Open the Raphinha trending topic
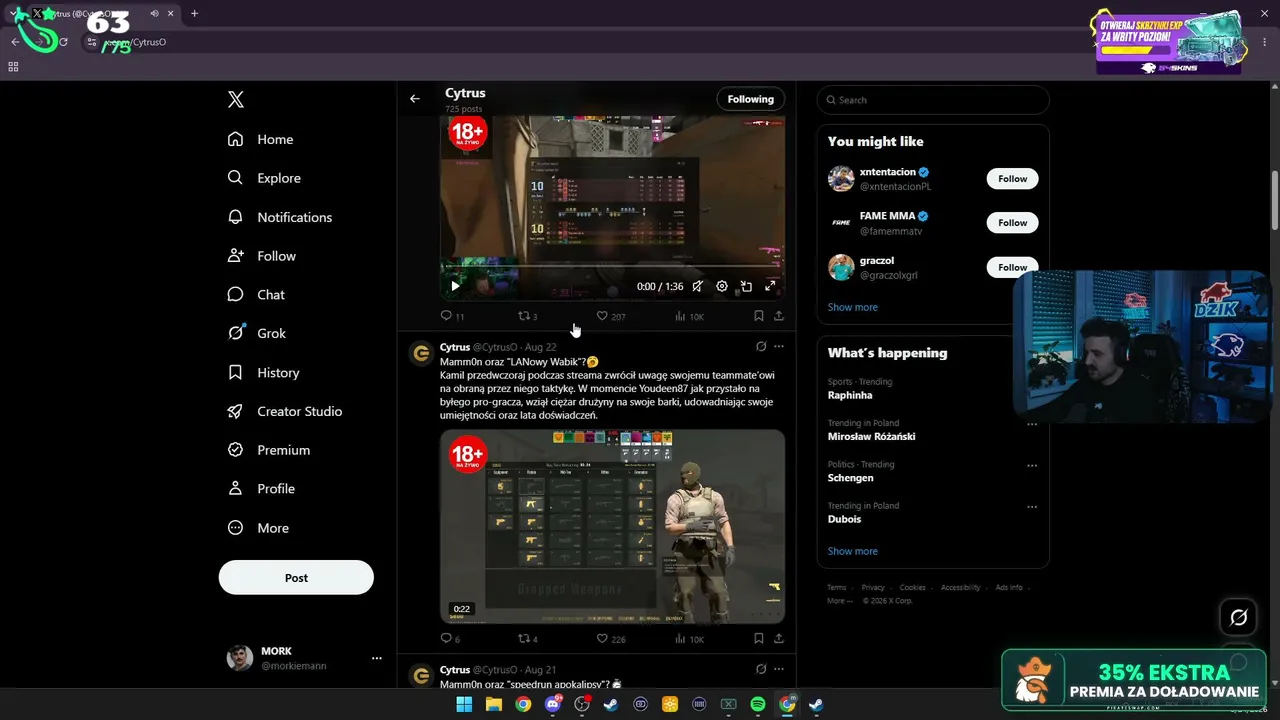1280x720 pixels. pos(850,395)
